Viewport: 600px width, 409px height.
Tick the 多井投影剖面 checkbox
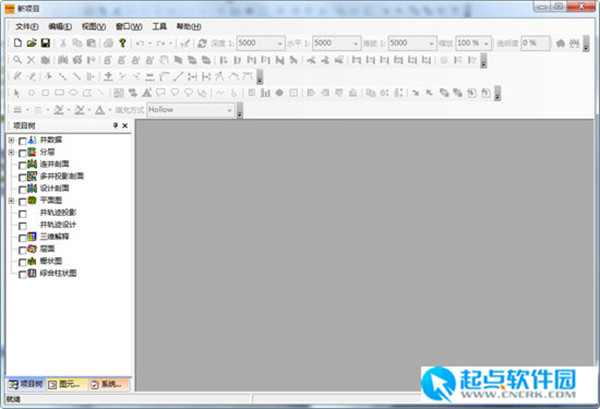23,178
